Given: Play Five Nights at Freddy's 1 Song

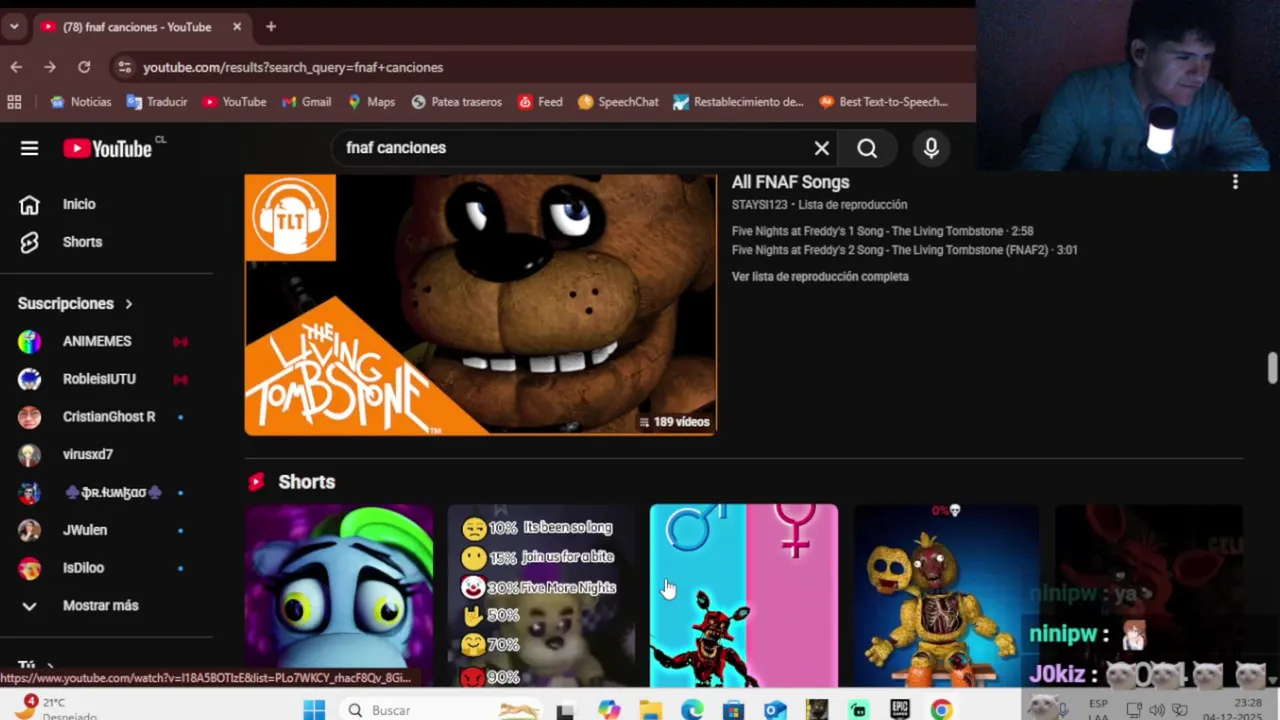Looking at the screenshot, I should (x=882, y=231).
